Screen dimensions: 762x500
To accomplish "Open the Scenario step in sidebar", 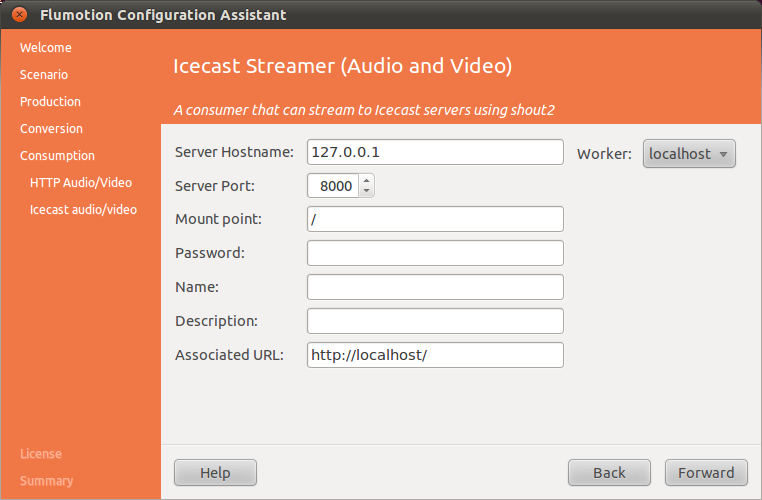I will point(44,74).
